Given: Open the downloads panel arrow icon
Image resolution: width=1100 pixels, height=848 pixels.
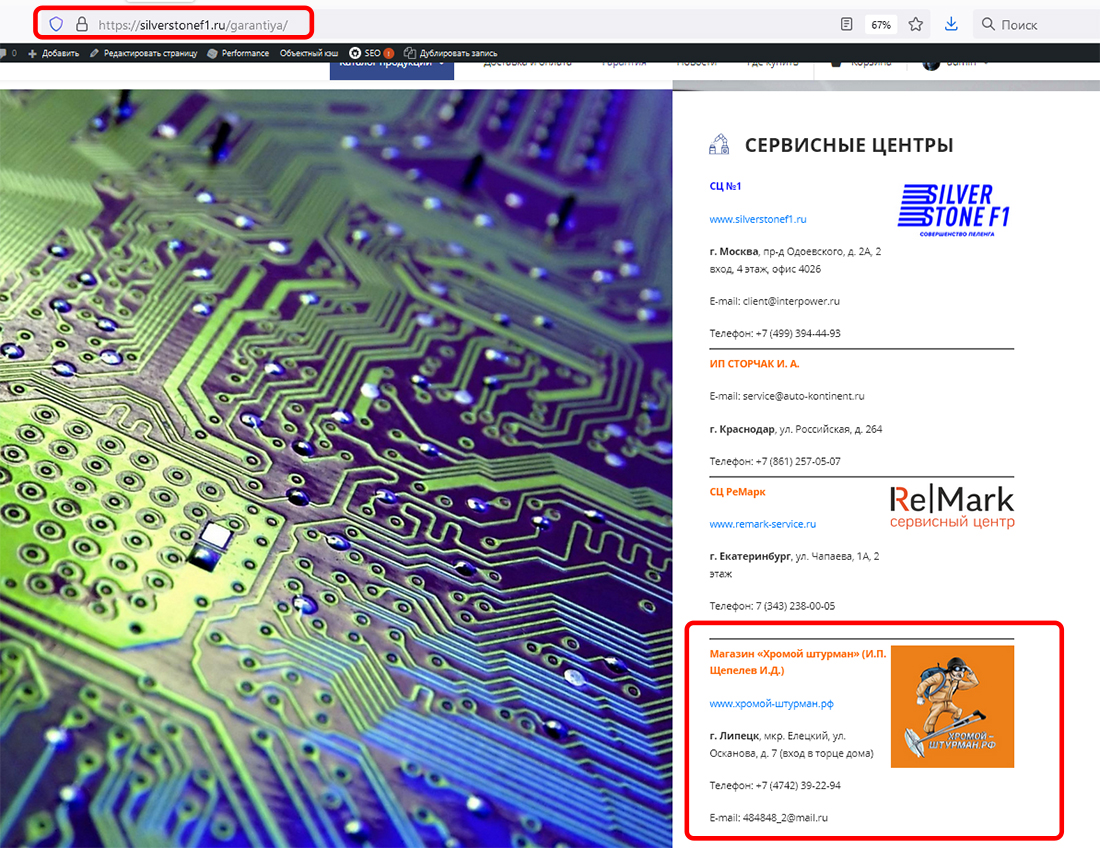Looking at the screenshot, I should click(951, 25).
